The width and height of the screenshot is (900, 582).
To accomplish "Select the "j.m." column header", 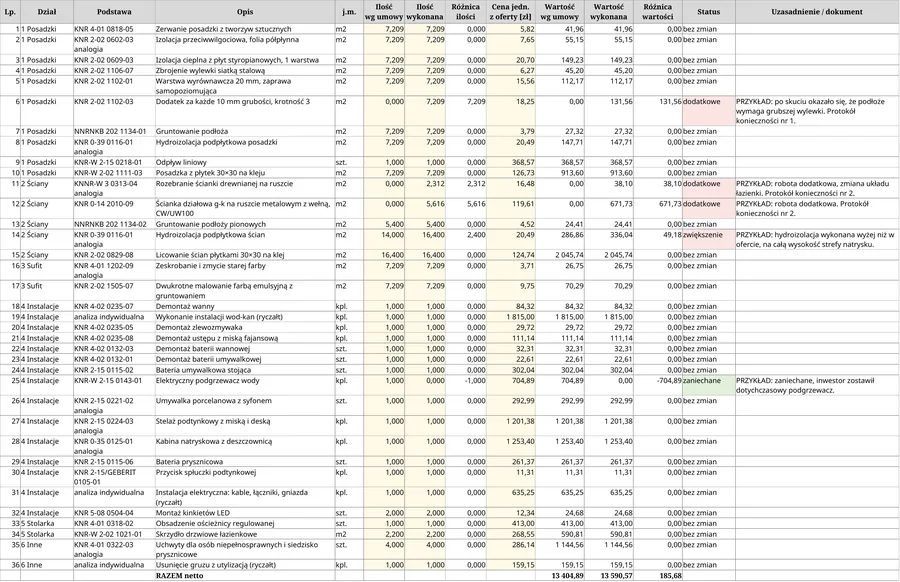I will coord(348,11).
